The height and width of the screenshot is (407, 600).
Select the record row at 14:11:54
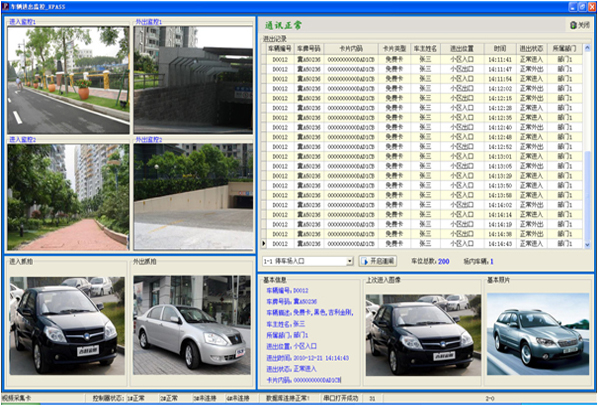tap(424, 79)
